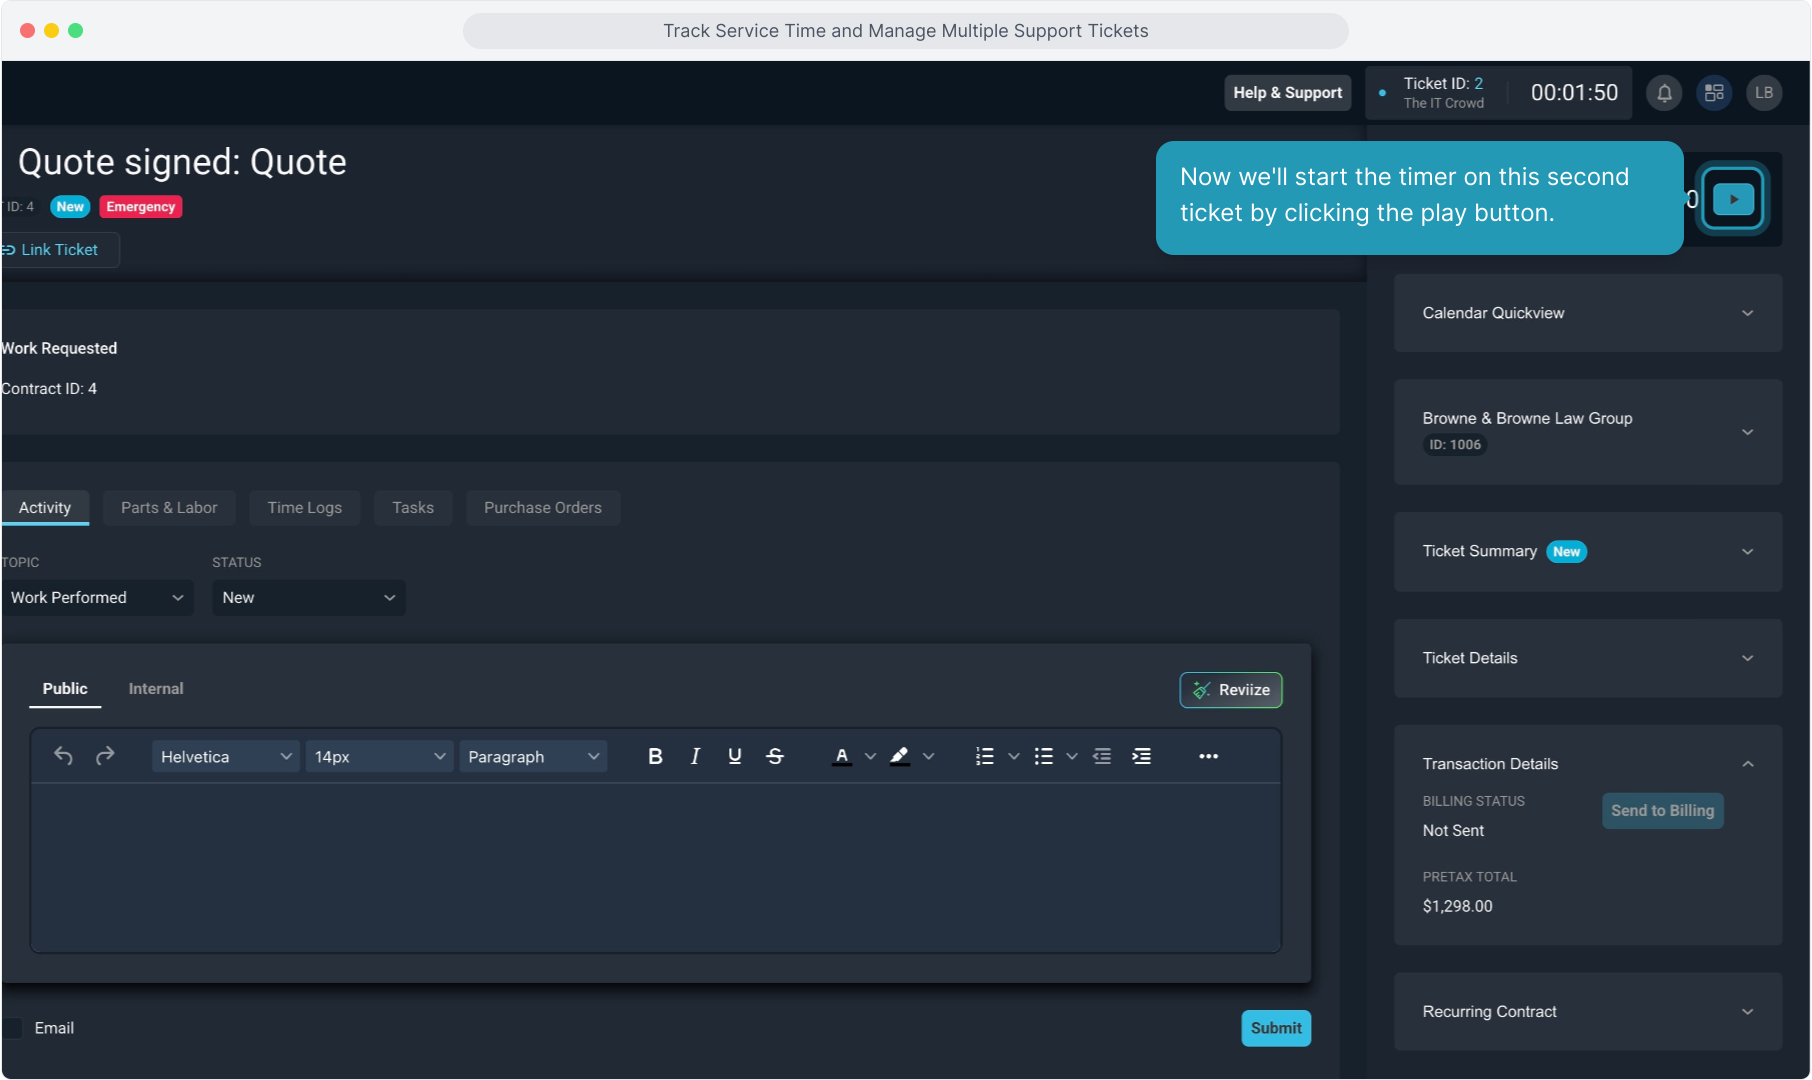Enable the Email checkbox

coord(13,1028)
